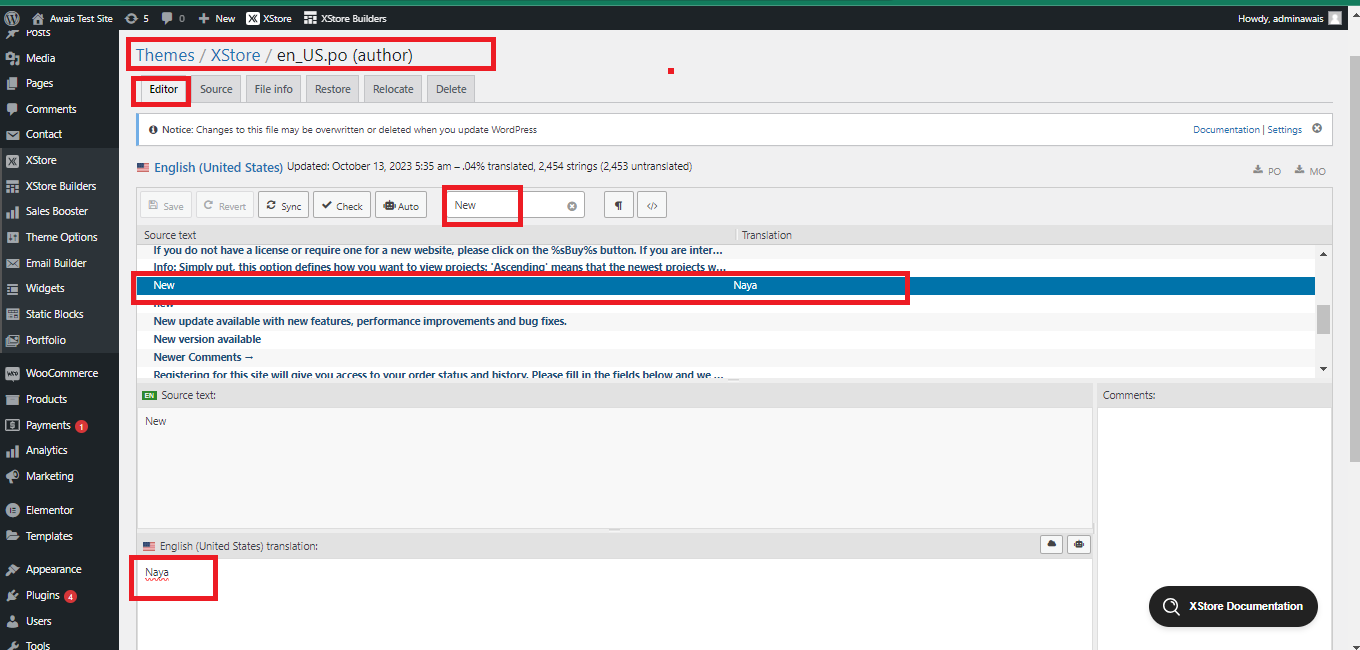This screenshot has width=1360, height=650.
Task: Switch to the Delete tab
Action: coord(451,89)
